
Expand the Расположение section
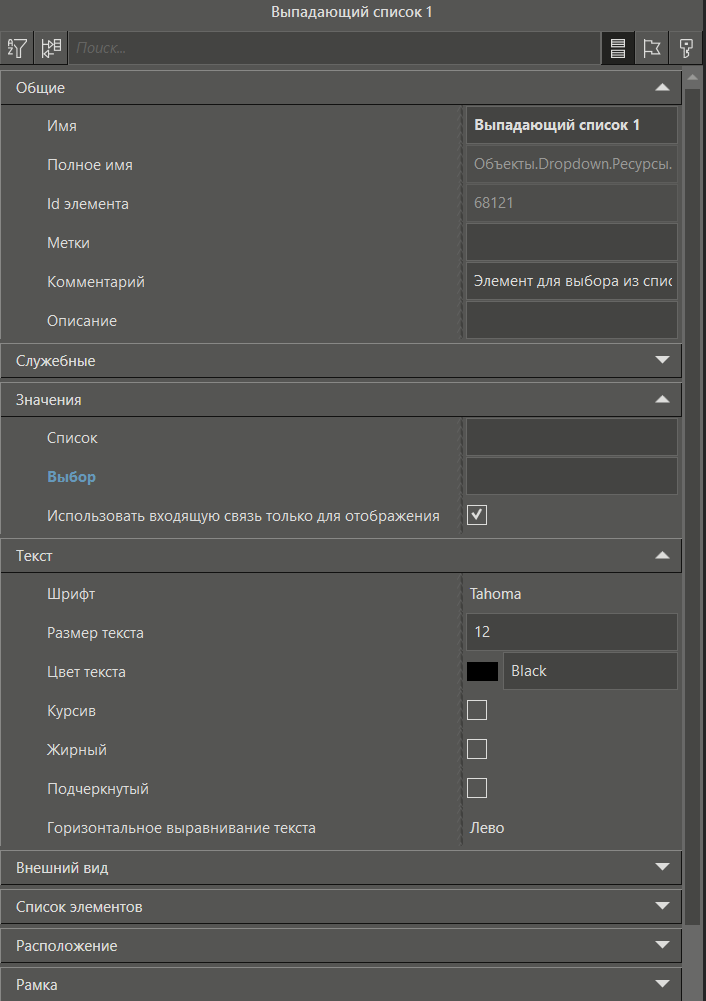[x=662, y=945]
